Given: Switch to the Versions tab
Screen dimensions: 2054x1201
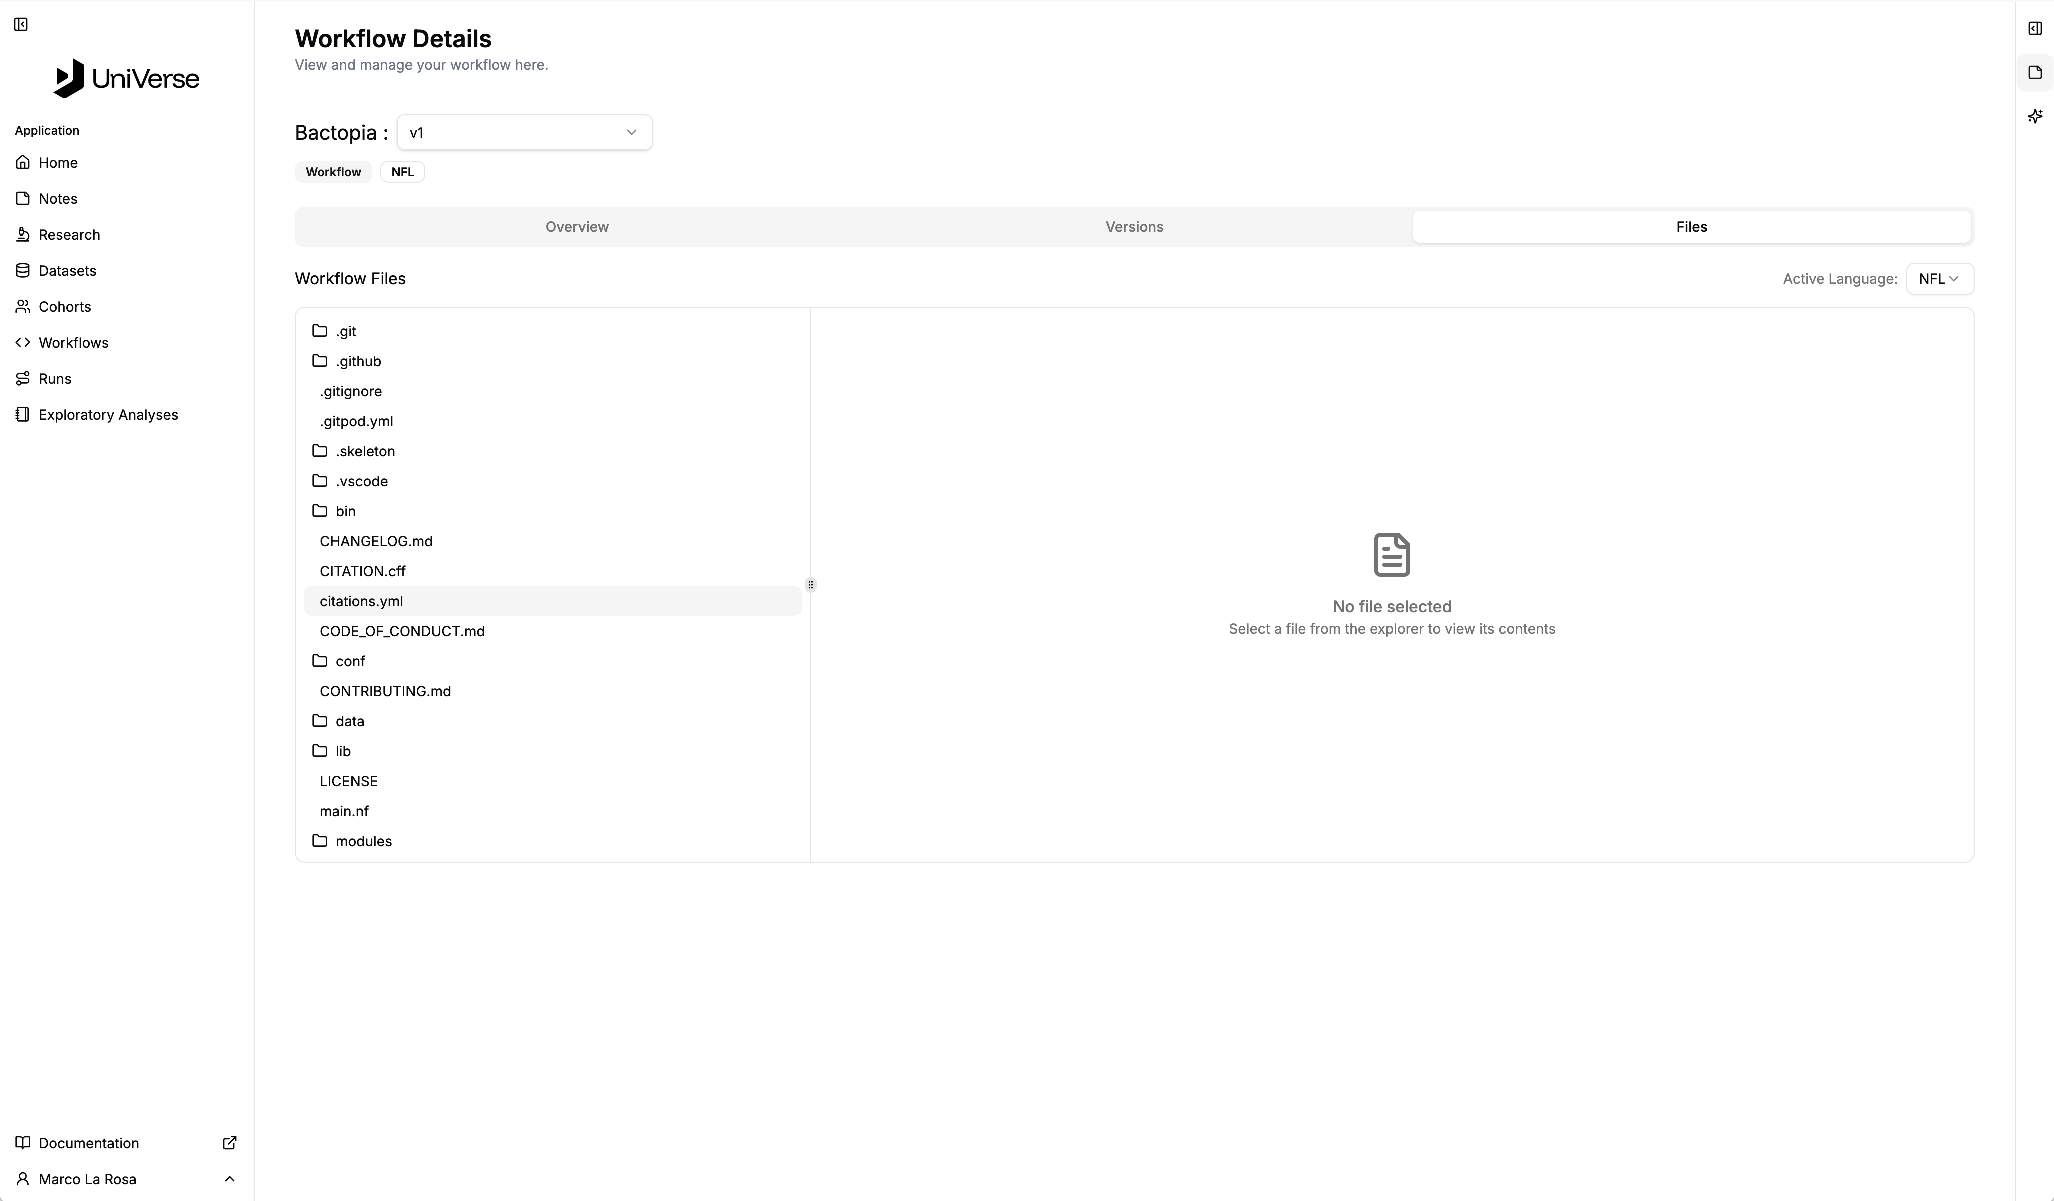Looking at the screenshot, I should 1134,227.
